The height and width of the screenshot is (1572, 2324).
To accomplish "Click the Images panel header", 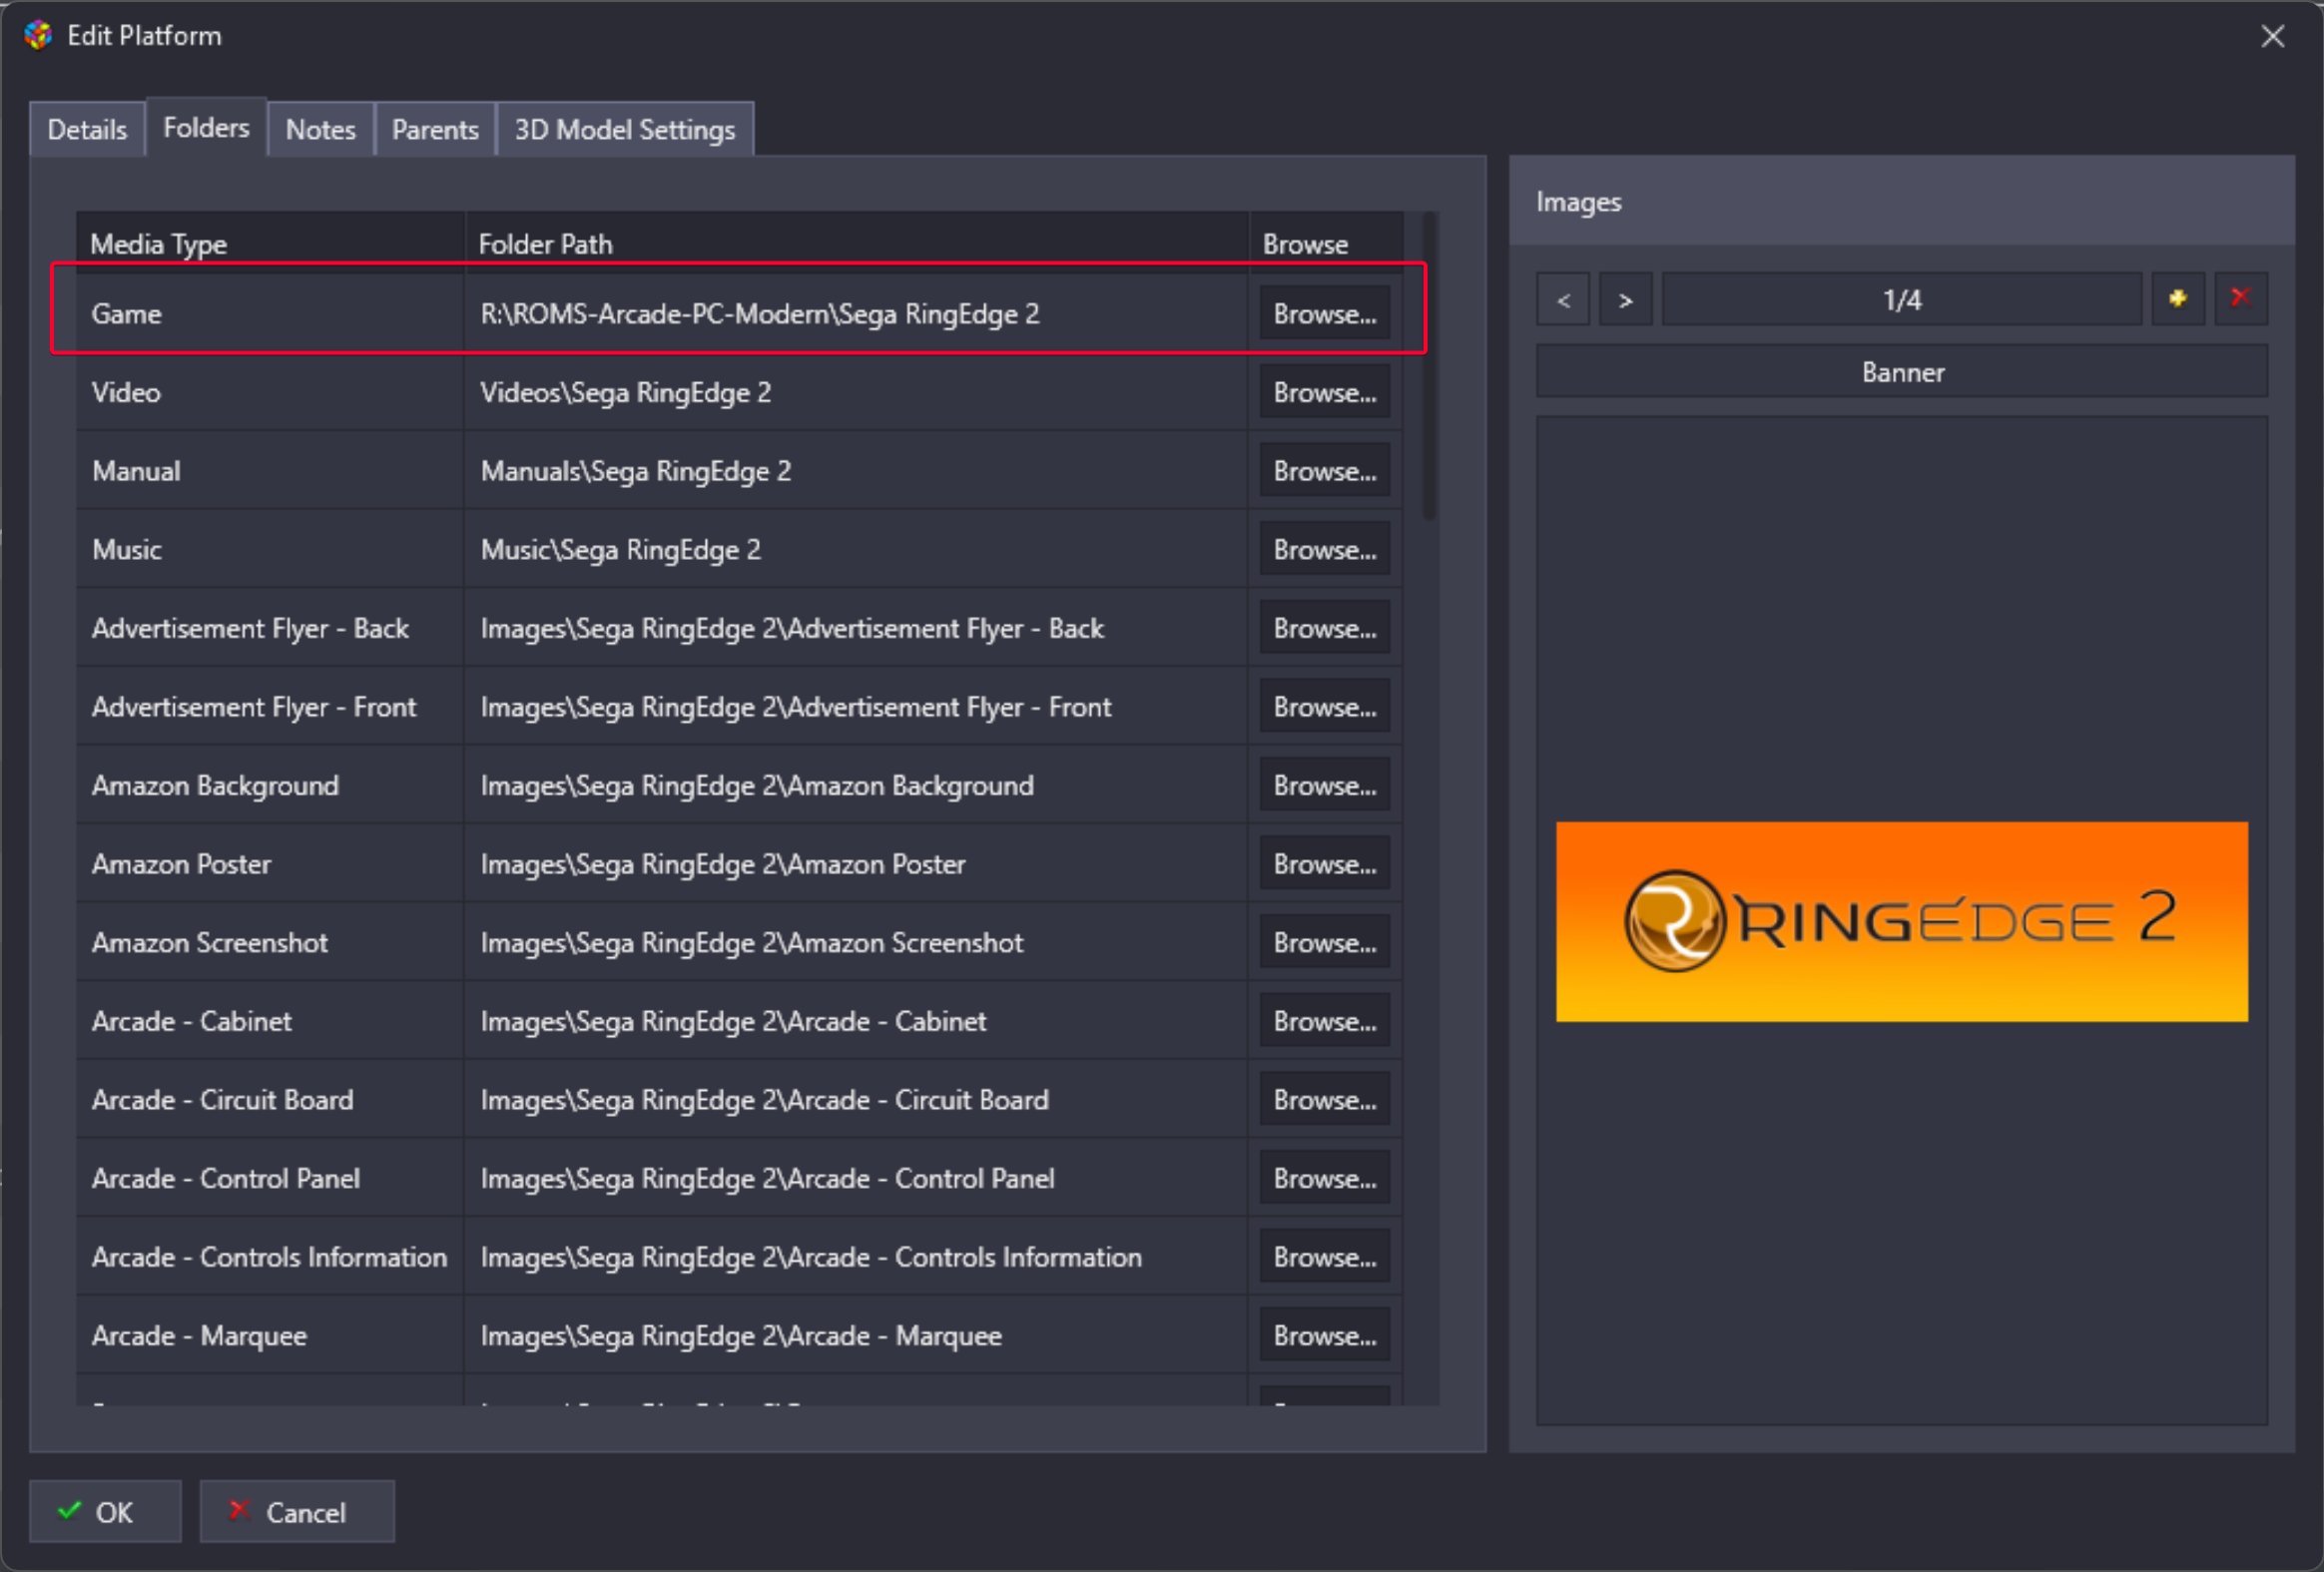I will pyautogui.click(x=1901, y=201).
